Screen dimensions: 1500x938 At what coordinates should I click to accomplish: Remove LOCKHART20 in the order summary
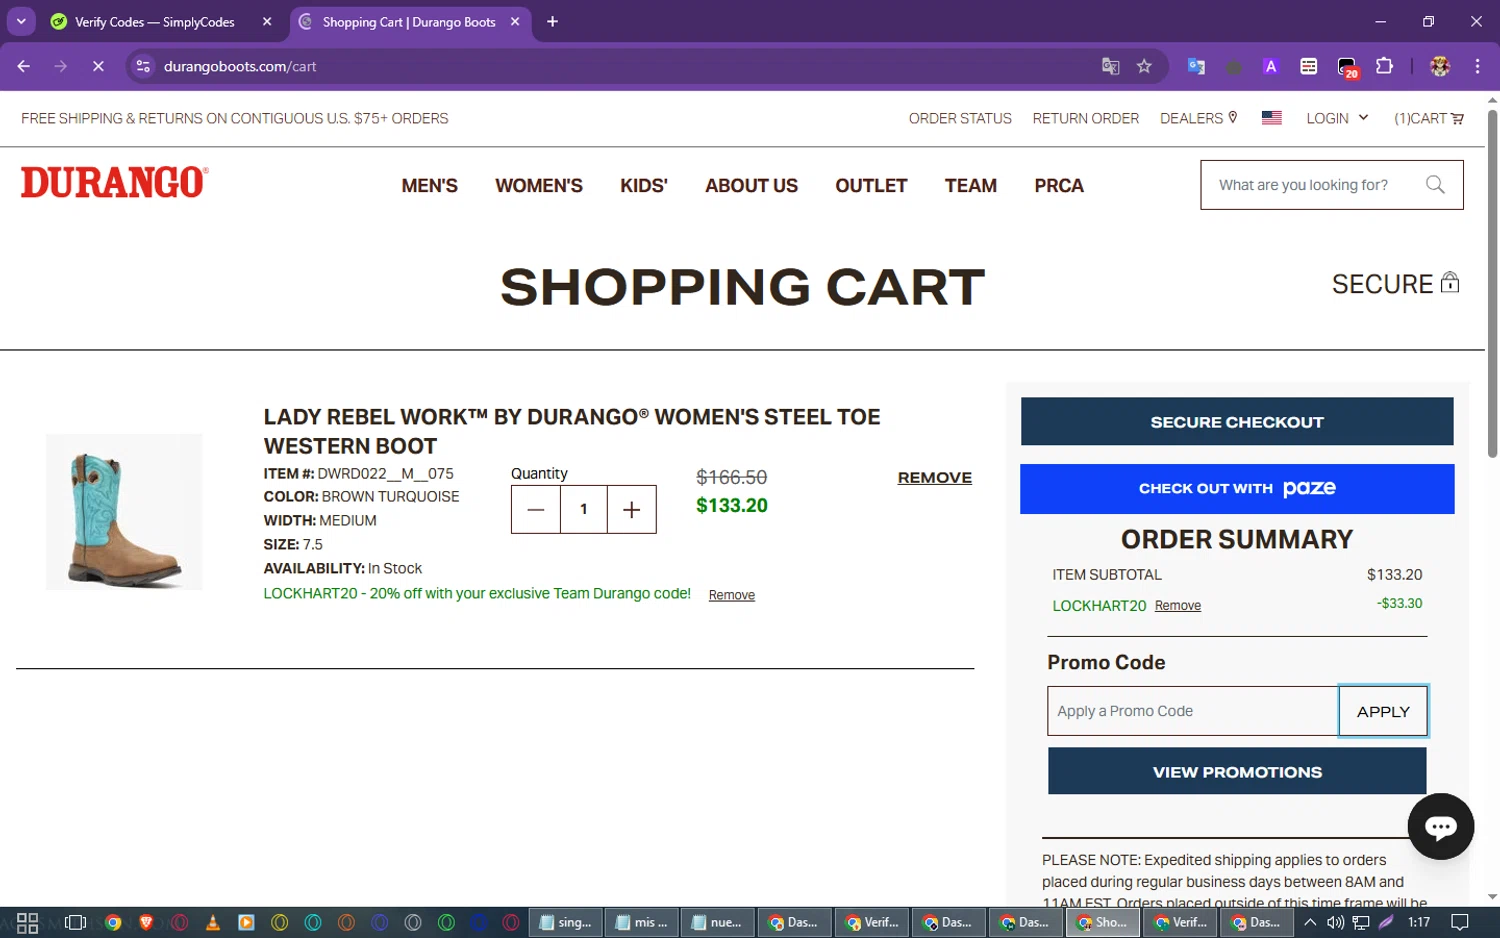(1178, 606)
